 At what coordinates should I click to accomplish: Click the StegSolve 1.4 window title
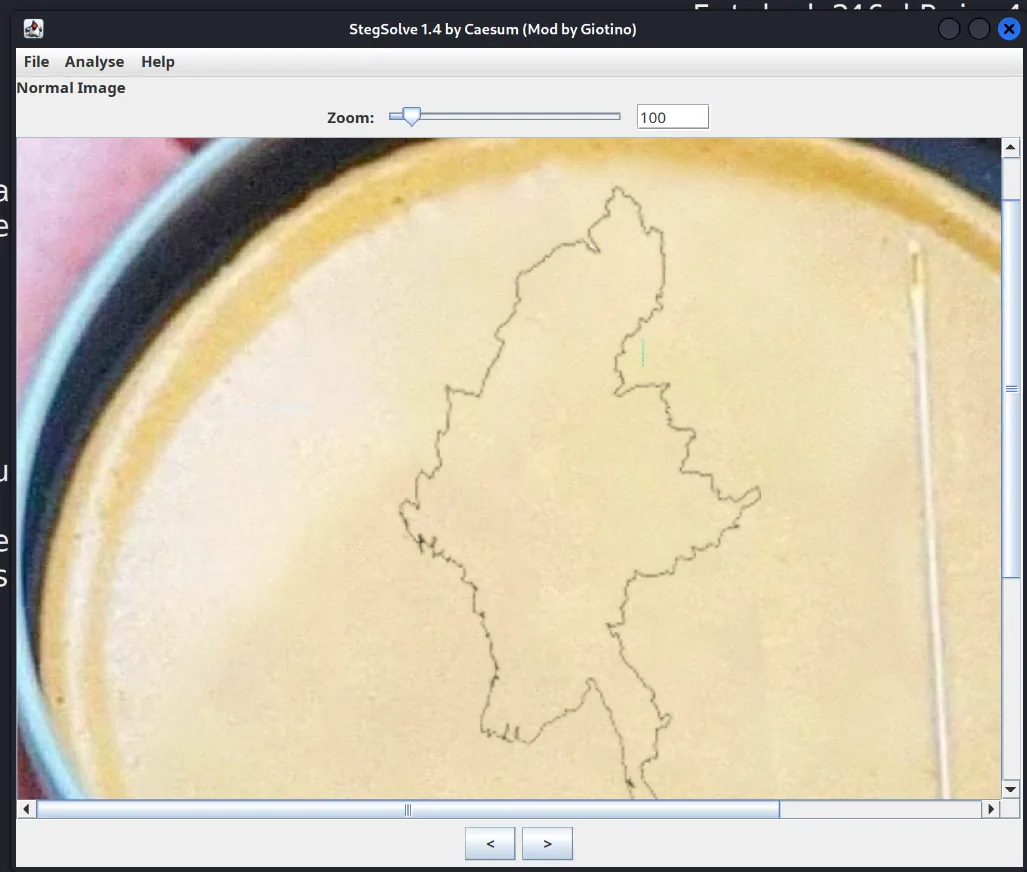click(493, 29)
